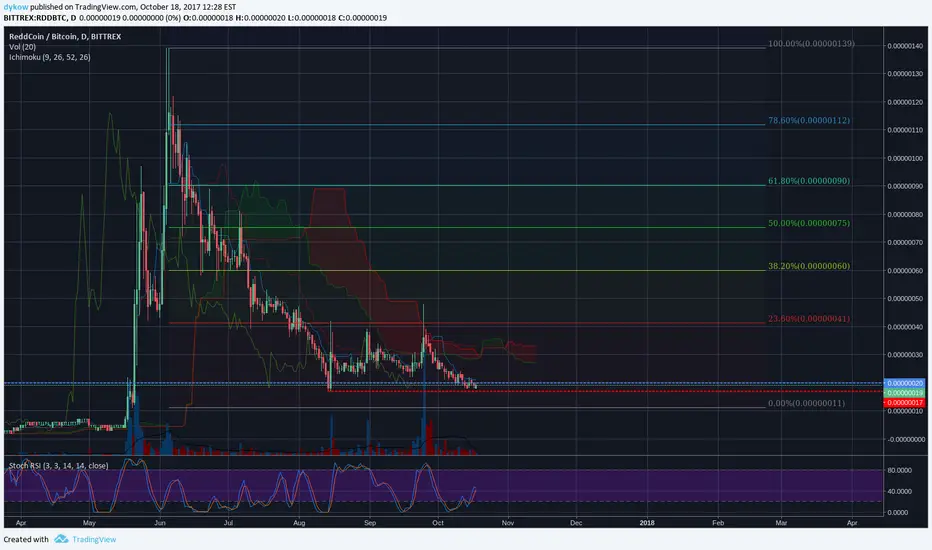Click the green 0.00000019 price tag
Image resolution: width=932 pixels, height=550 pixels.
pos(905,393)
